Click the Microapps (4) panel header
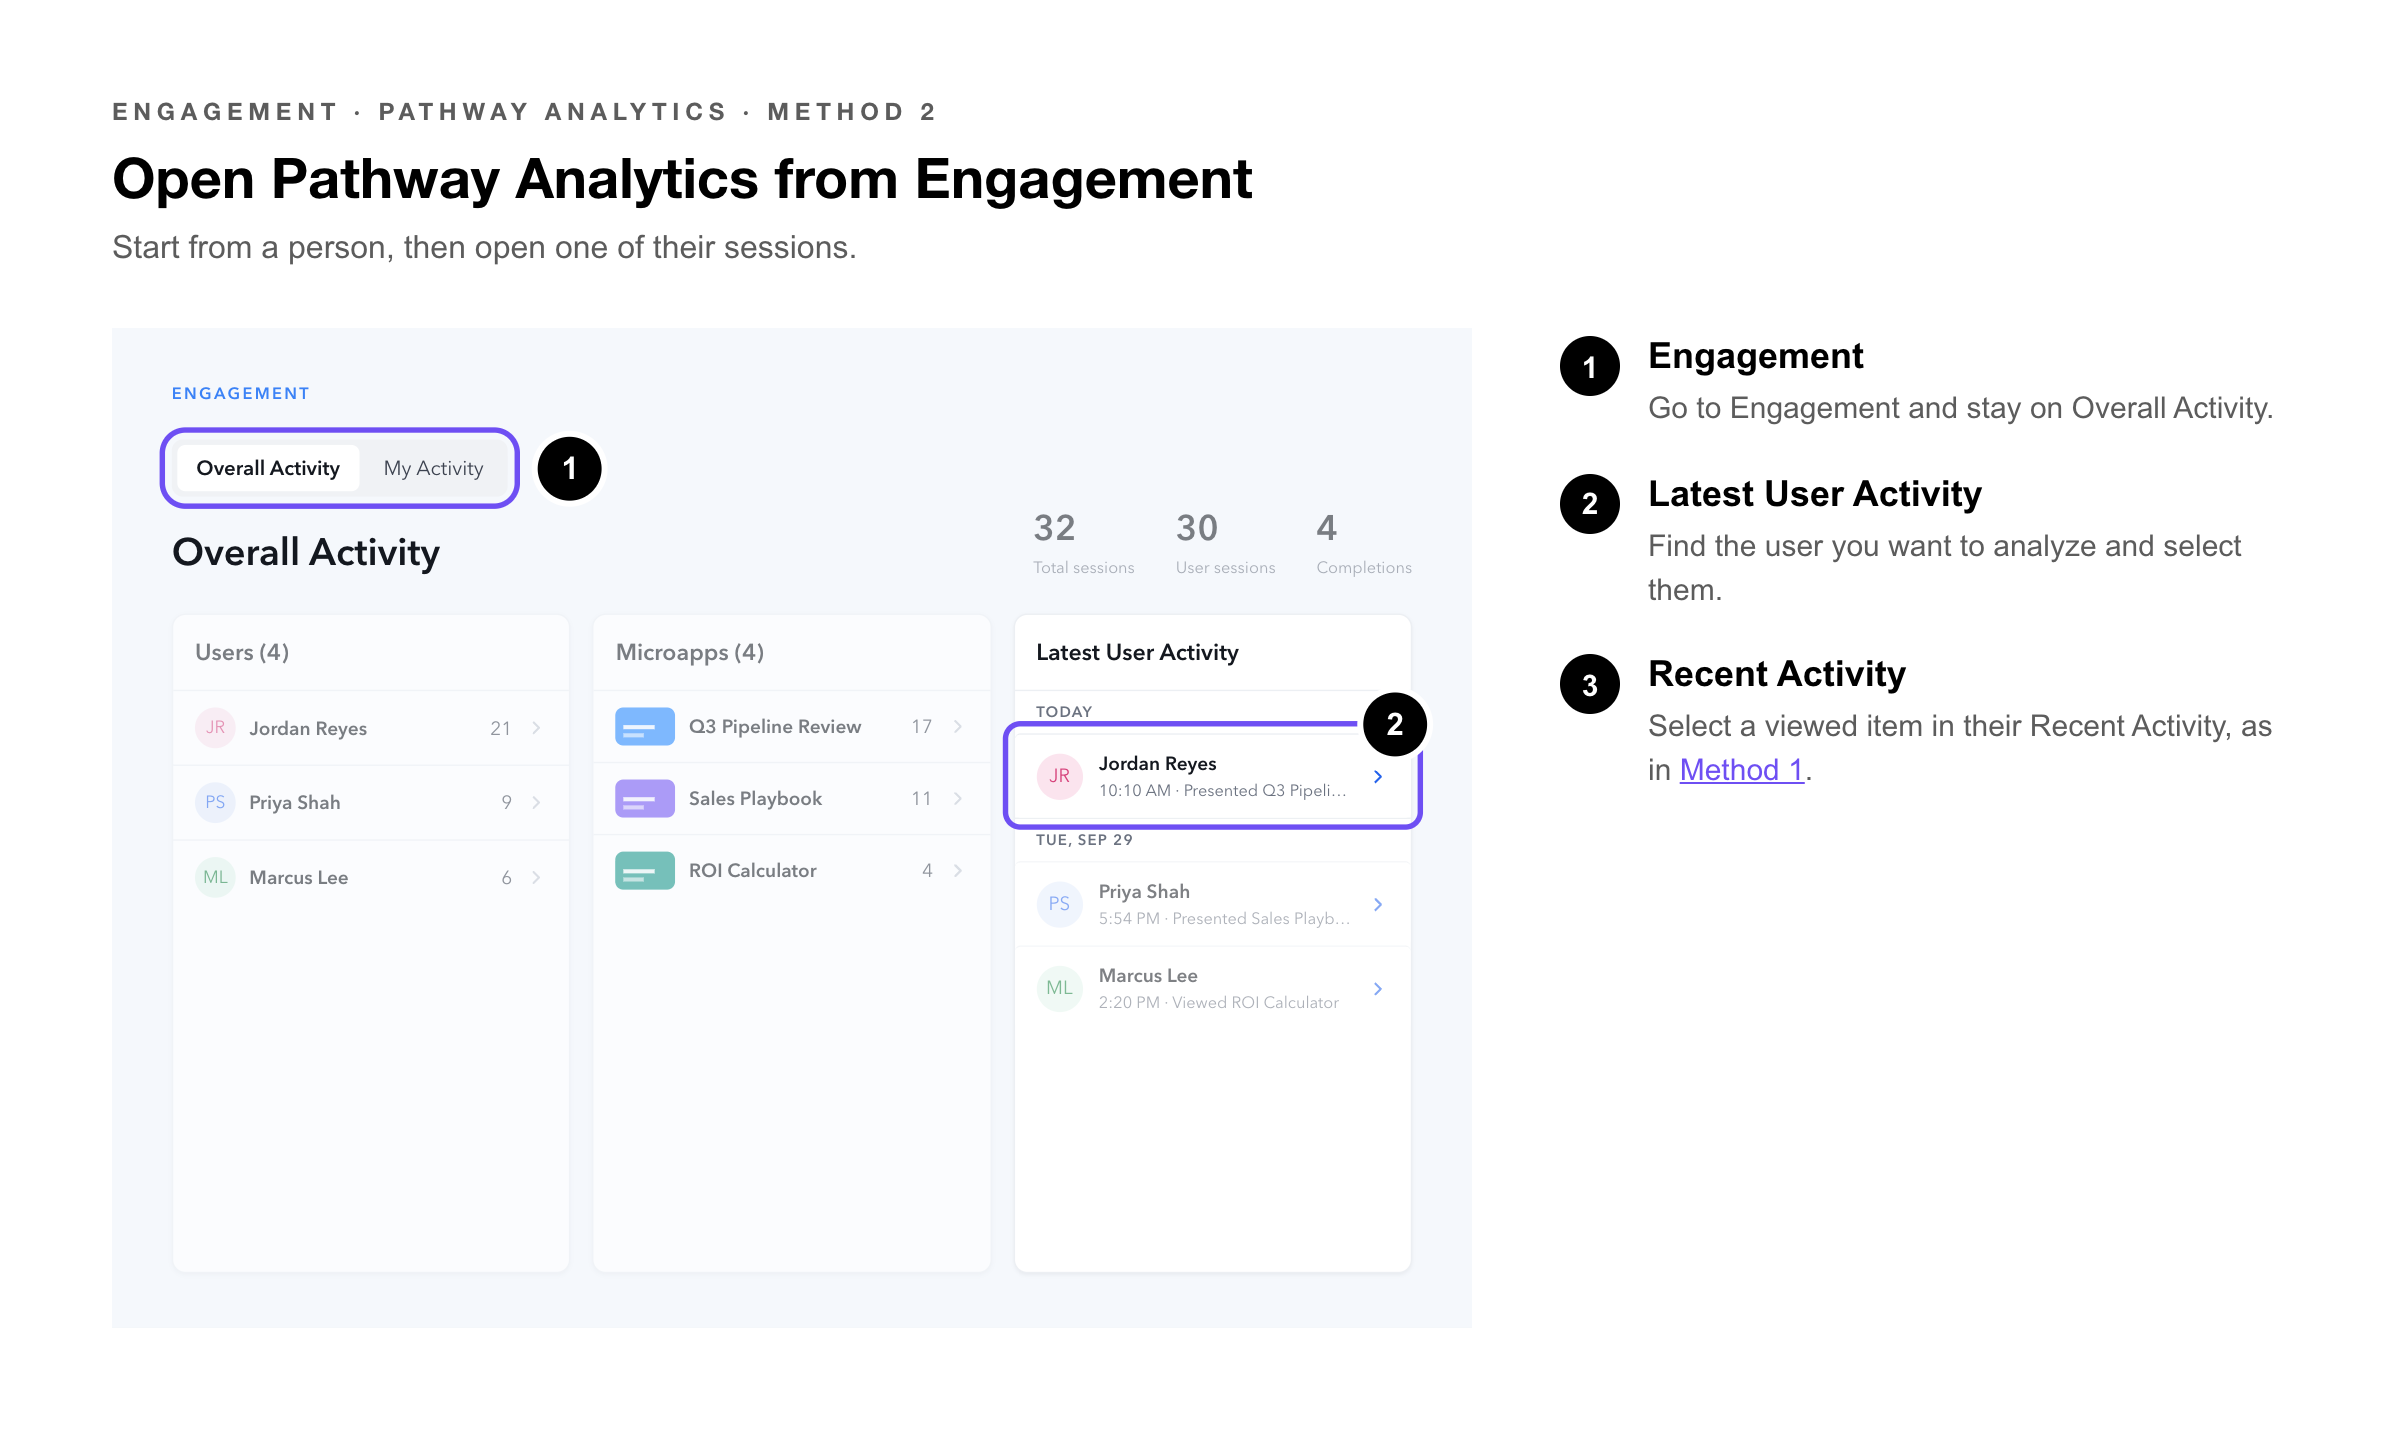 pos(690,652)
